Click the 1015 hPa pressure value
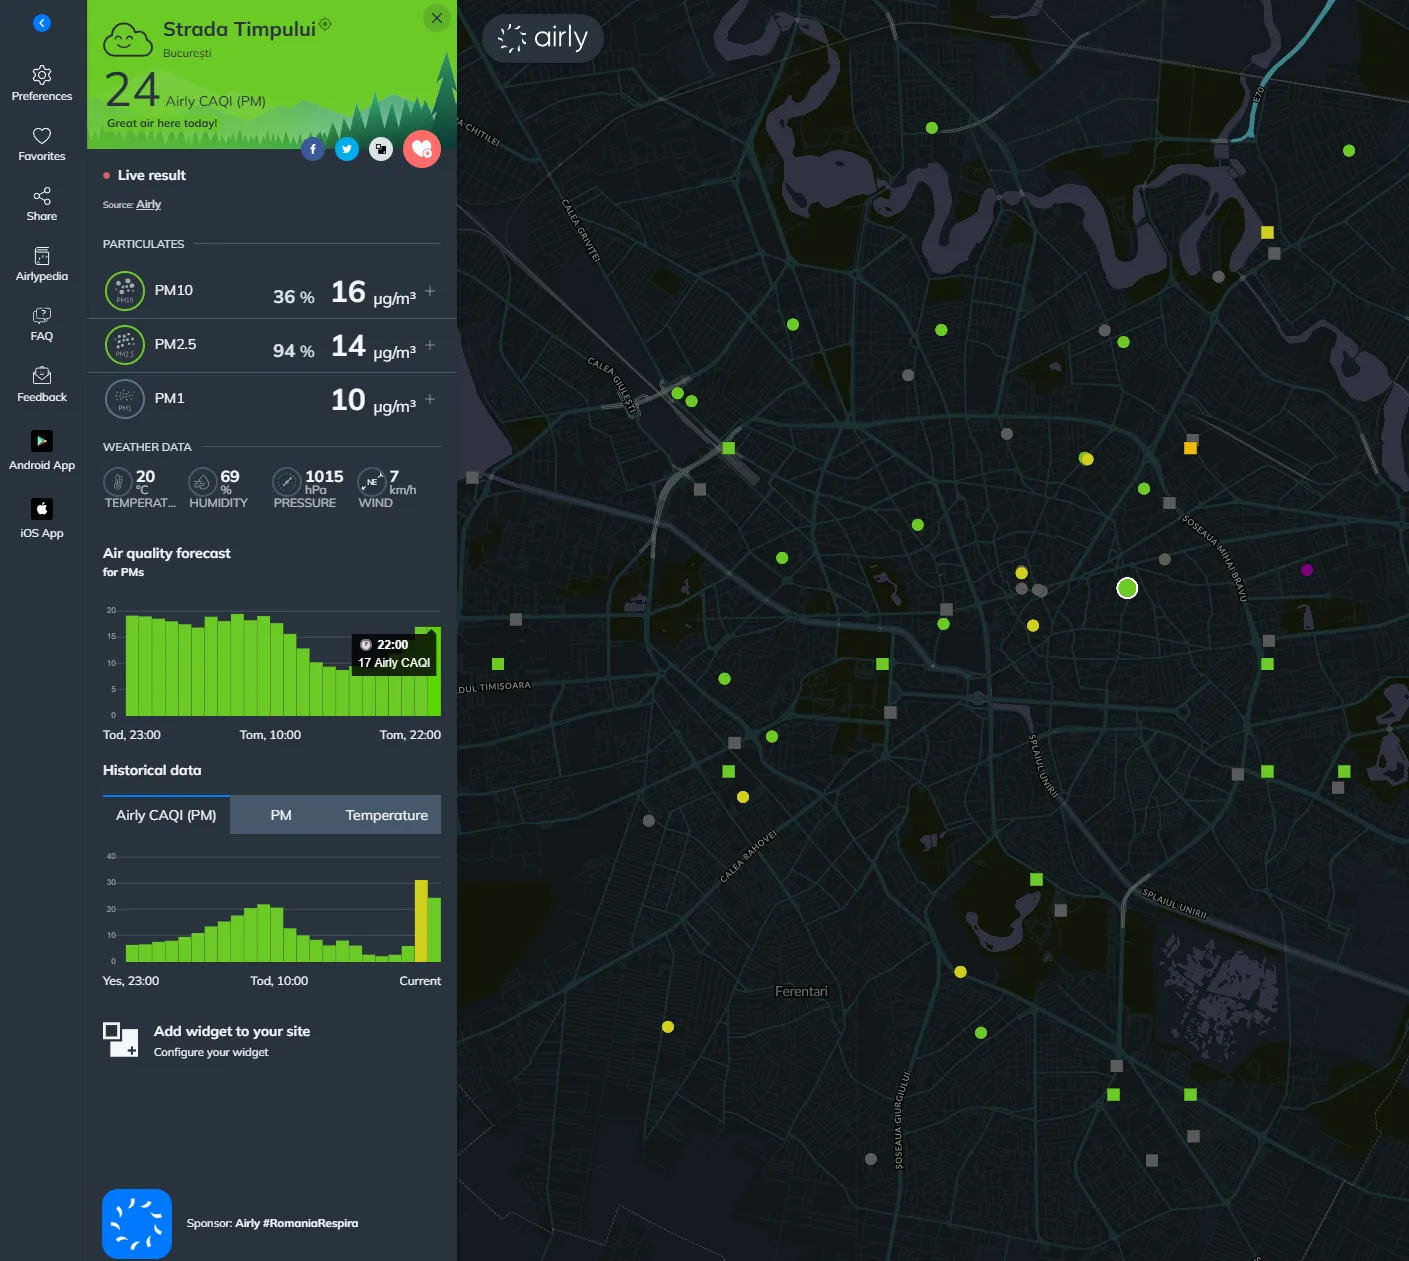The height and width of the screenshot is (1261, 1409). click(x=324, y=481)
